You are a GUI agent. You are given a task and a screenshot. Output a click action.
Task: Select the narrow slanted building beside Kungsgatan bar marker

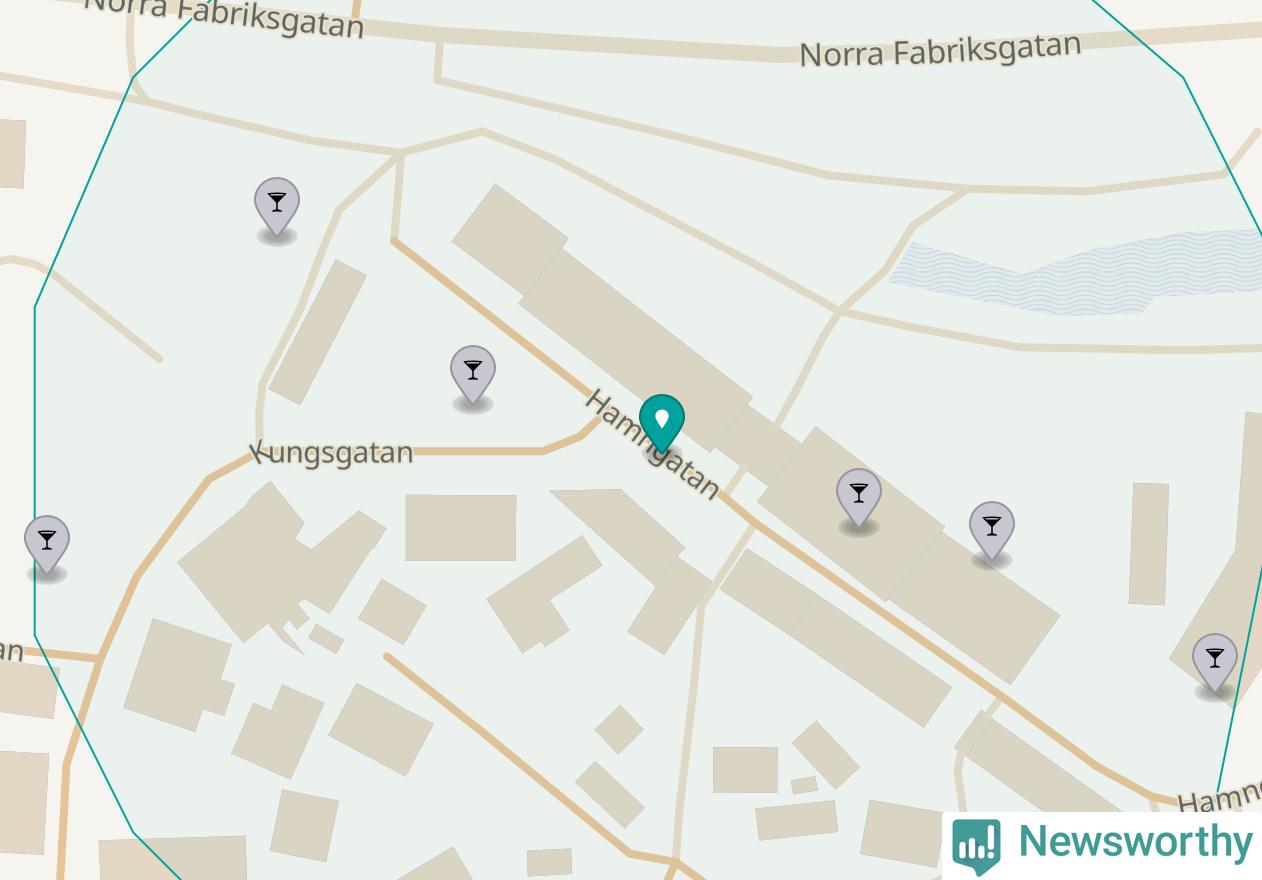pyautogui.click(x=318, y=332)
